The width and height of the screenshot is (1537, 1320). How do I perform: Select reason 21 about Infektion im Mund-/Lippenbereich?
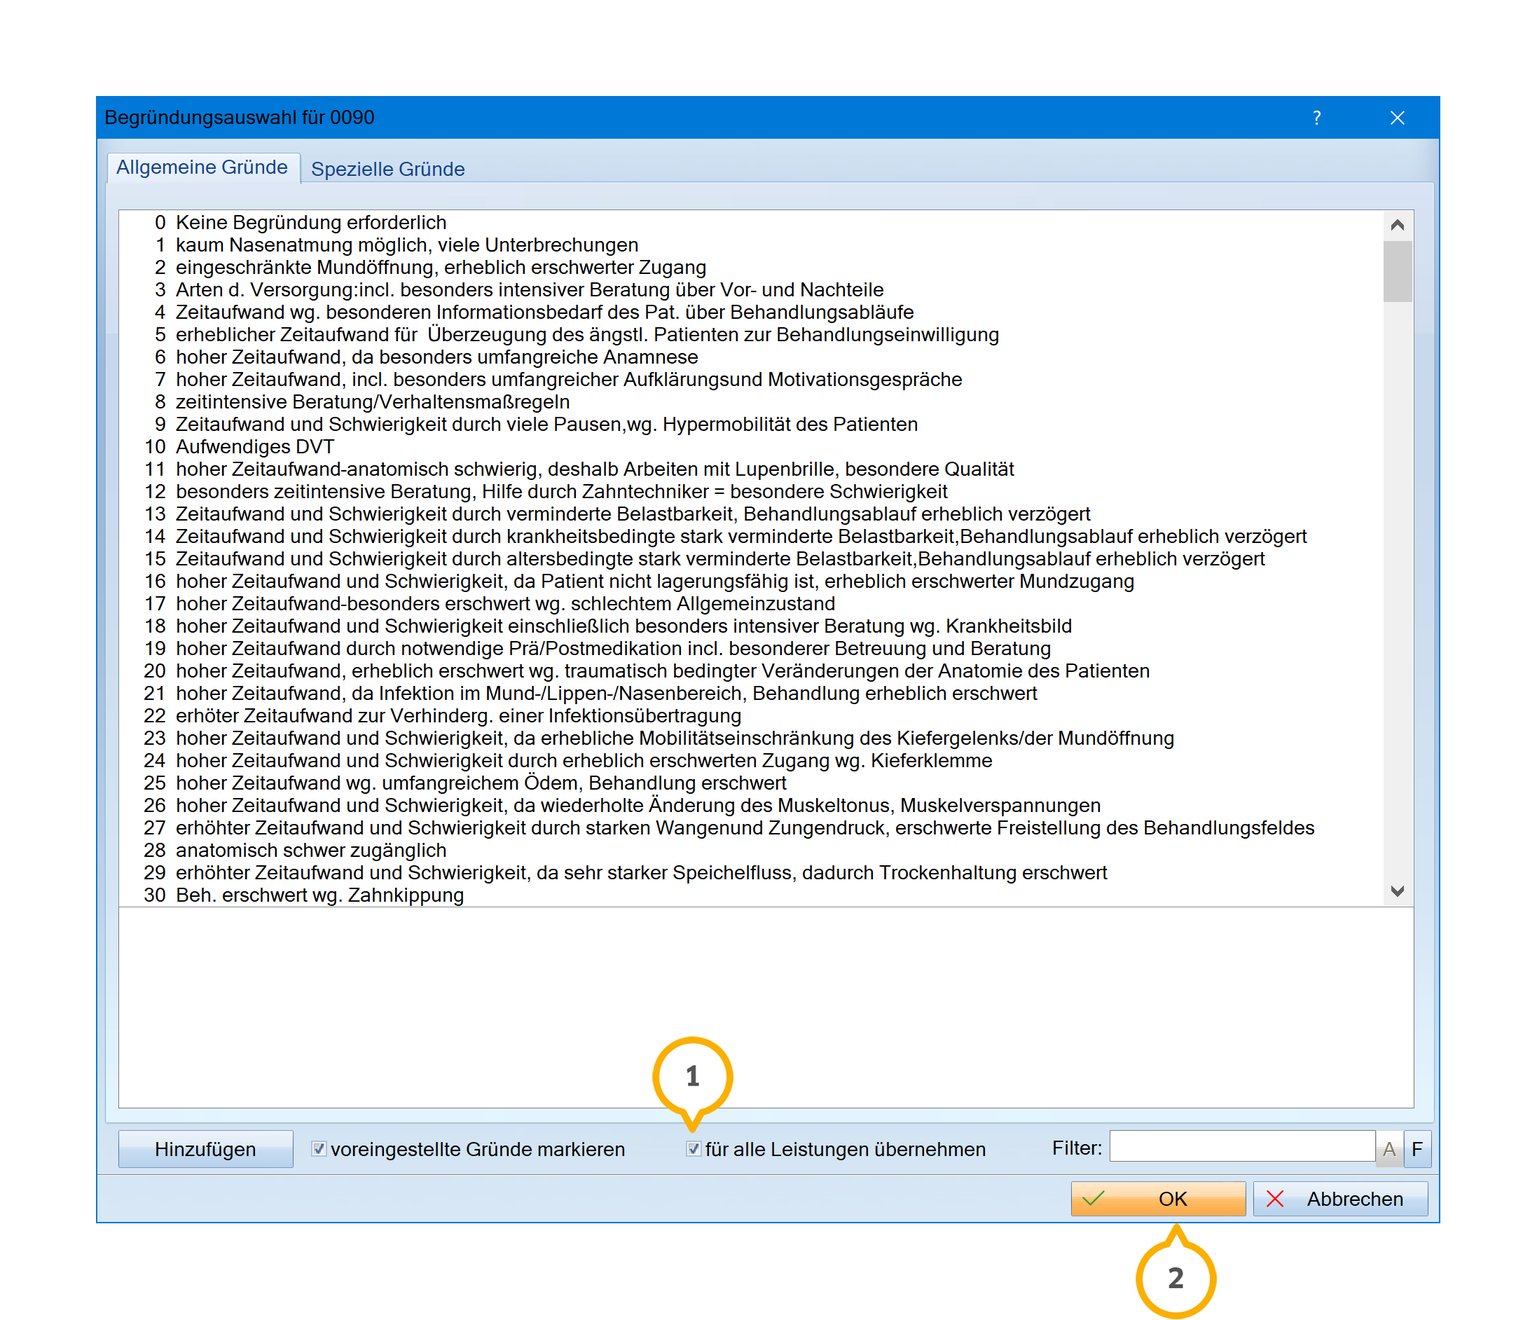coord(750,693)
